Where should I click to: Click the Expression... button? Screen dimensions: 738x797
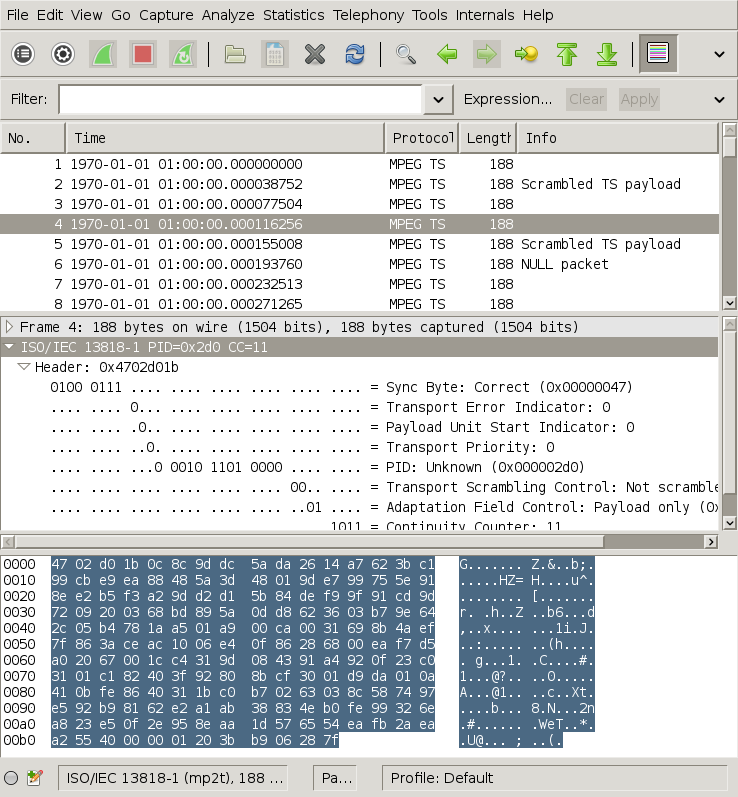[x=508, y=99]
